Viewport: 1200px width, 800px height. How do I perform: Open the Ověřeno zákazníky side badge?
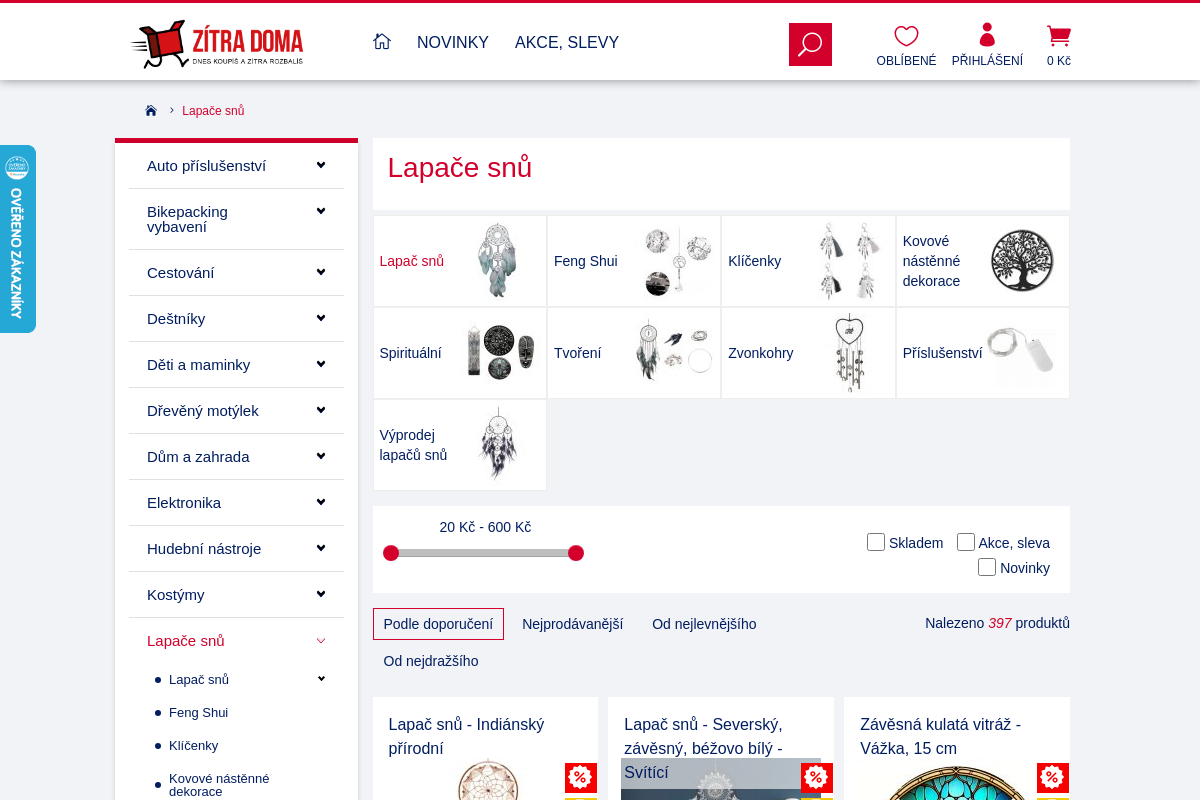[x=17, y=239]
